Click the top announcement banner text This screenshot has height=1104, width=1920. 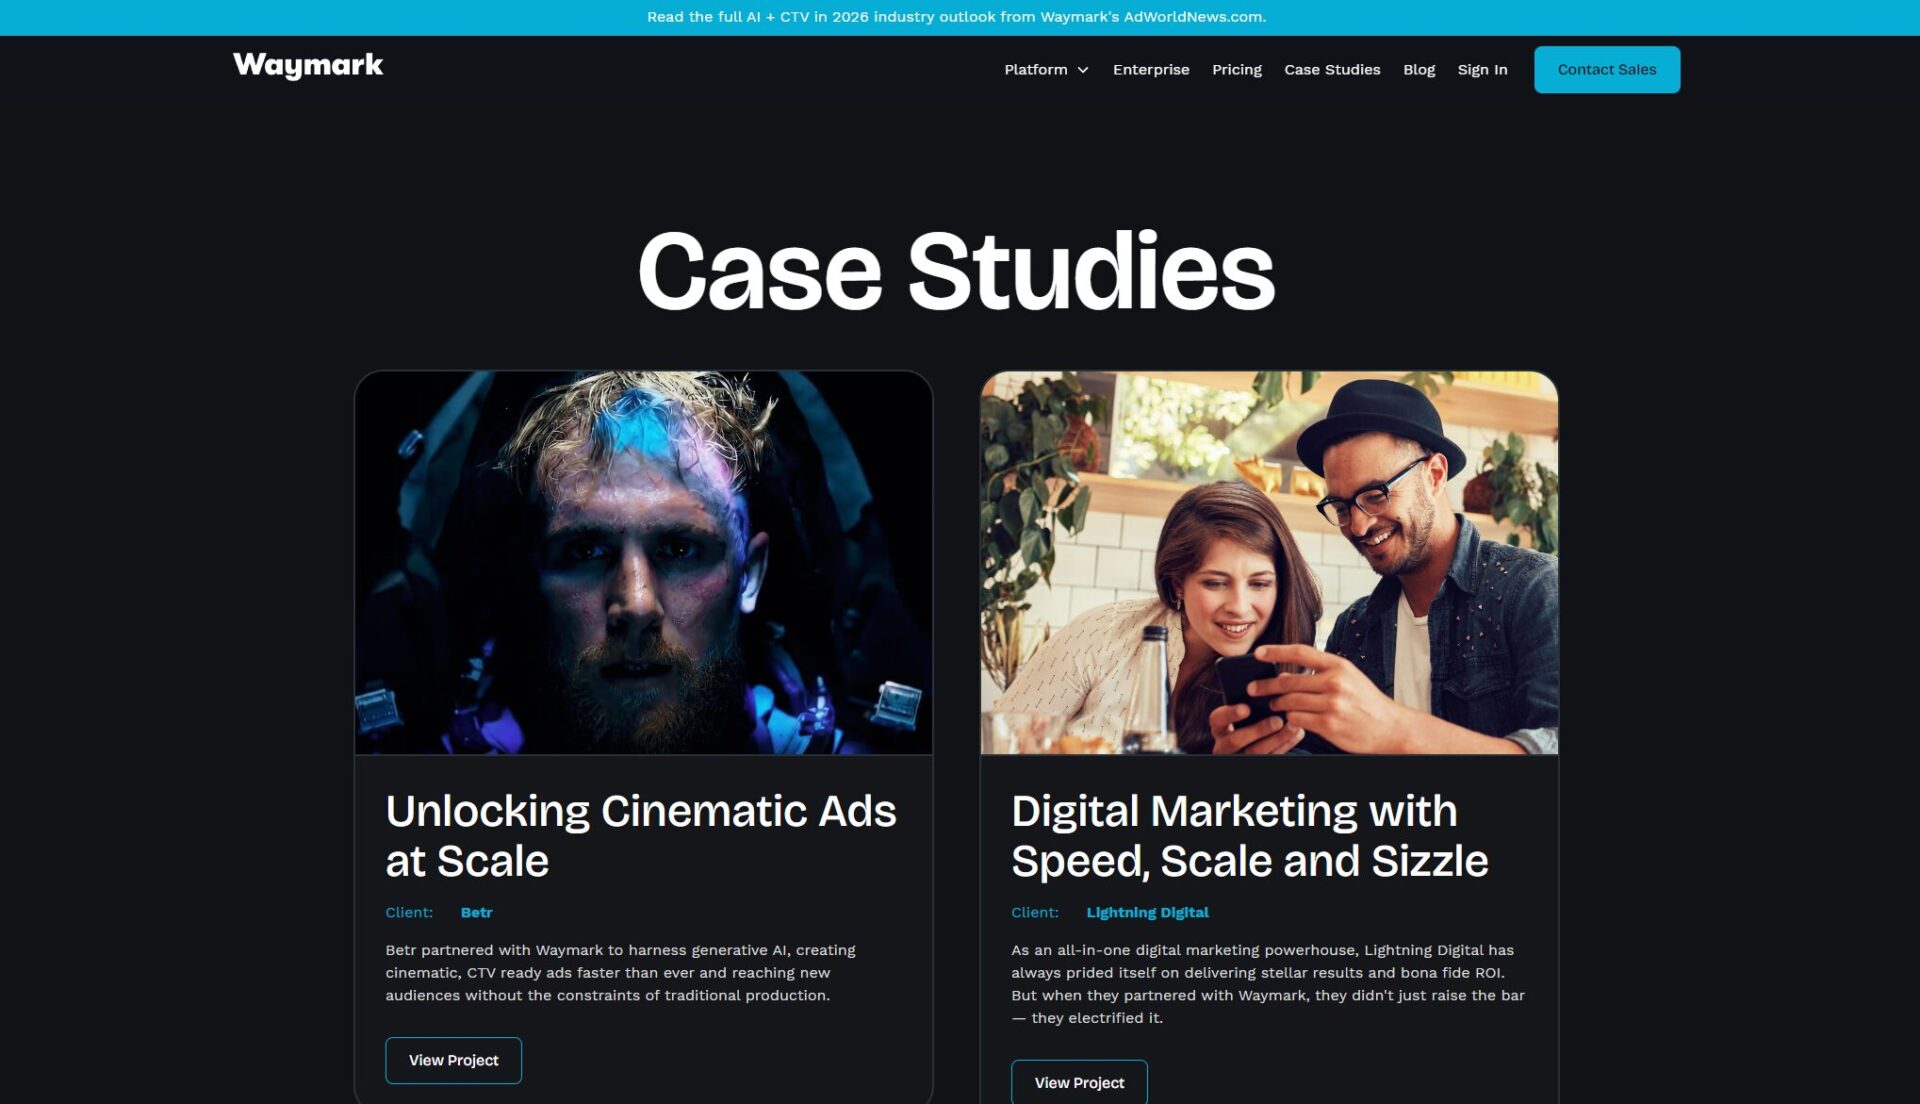[956, 17]
